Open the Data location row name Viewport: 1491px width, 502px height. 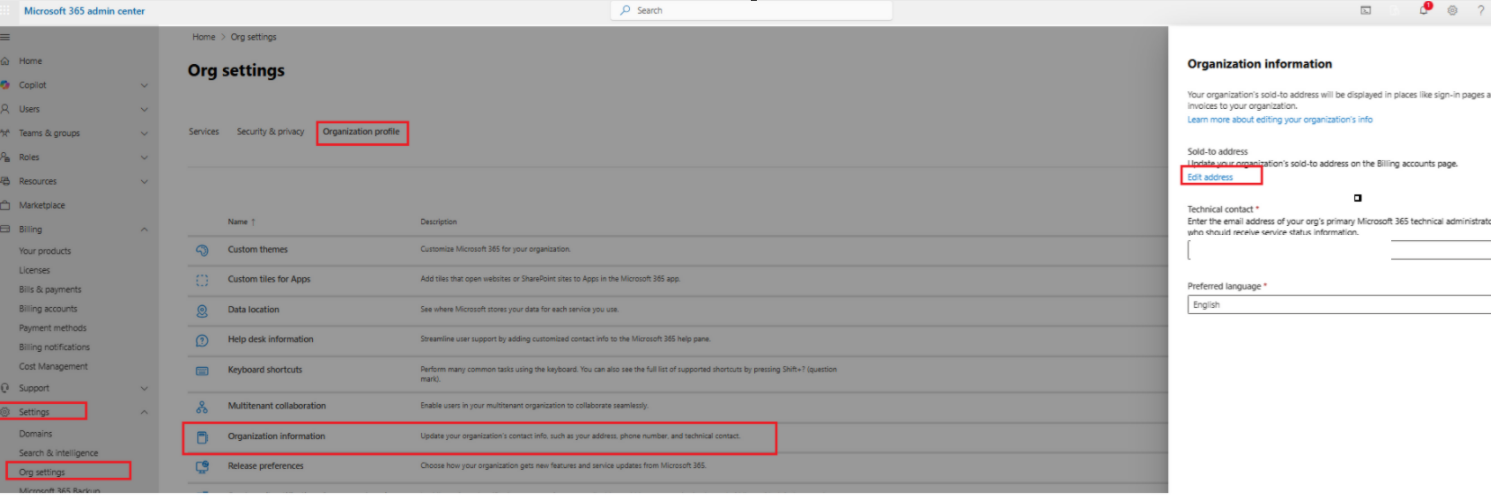253,310
